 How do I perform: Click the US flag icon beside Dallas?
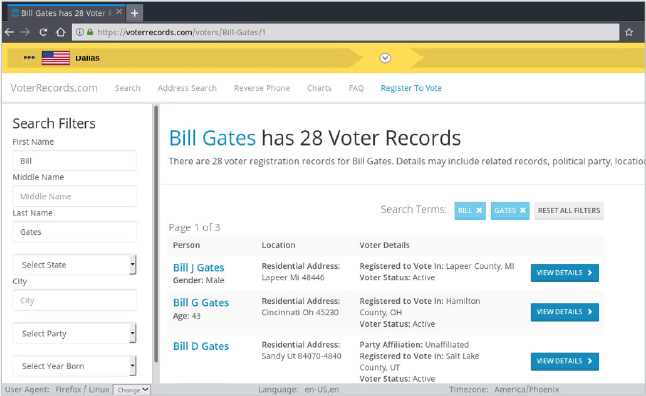pos(56,58)
